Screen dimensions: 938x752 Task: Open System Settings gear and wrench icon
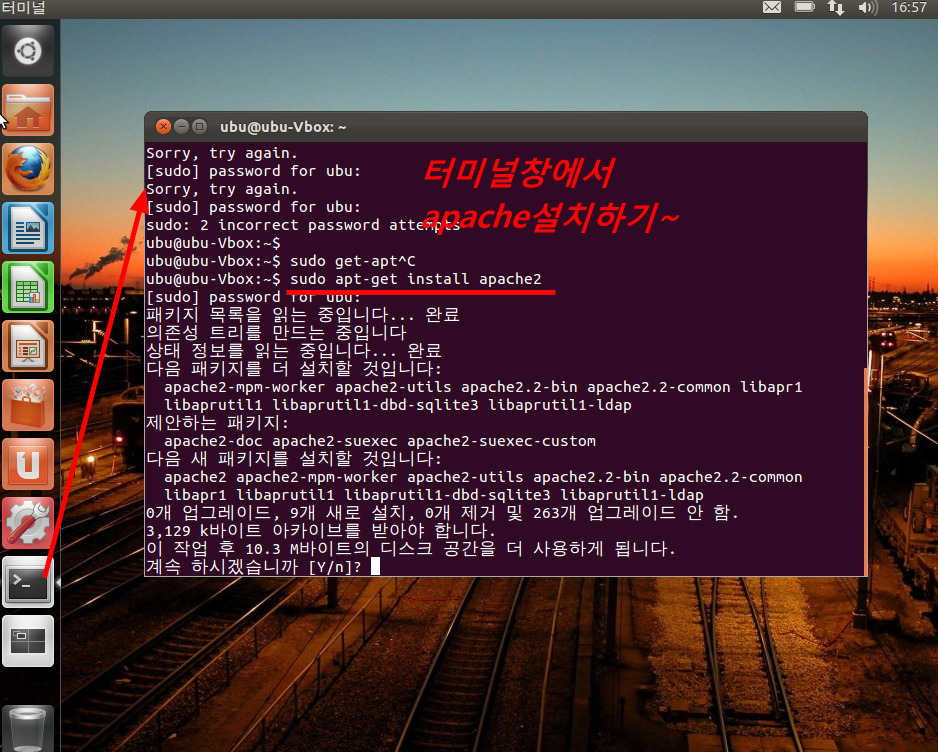[27, 522]
